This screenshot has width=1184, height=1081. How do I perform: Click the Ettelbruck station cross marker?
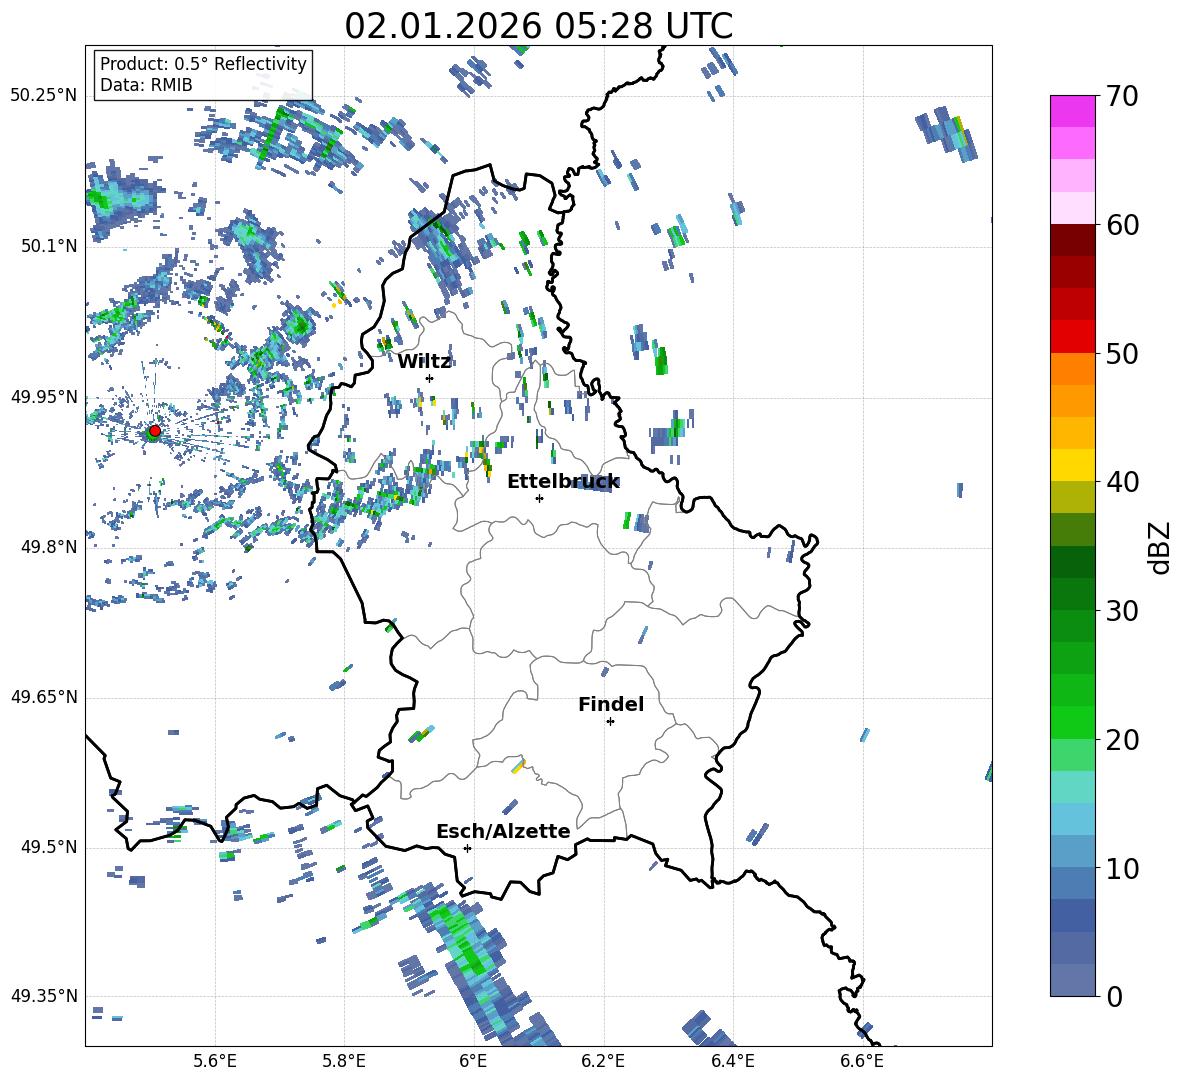click(x=539, y=498)
